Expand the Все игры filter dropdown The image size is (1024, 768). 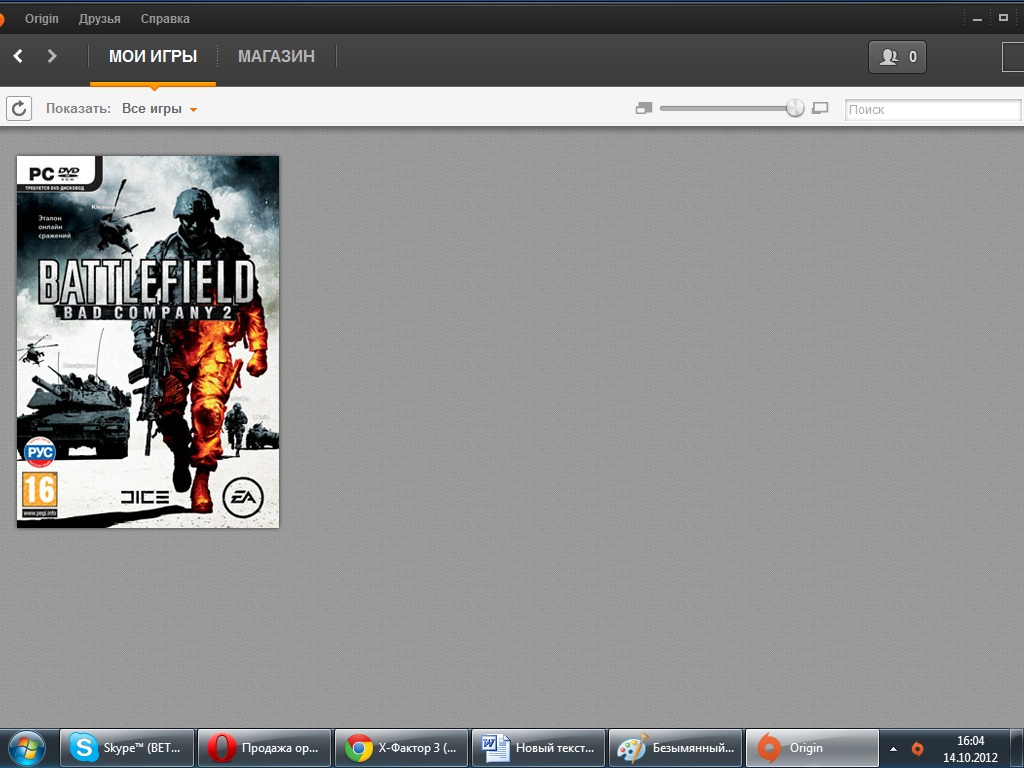click(x=159, y=109)
